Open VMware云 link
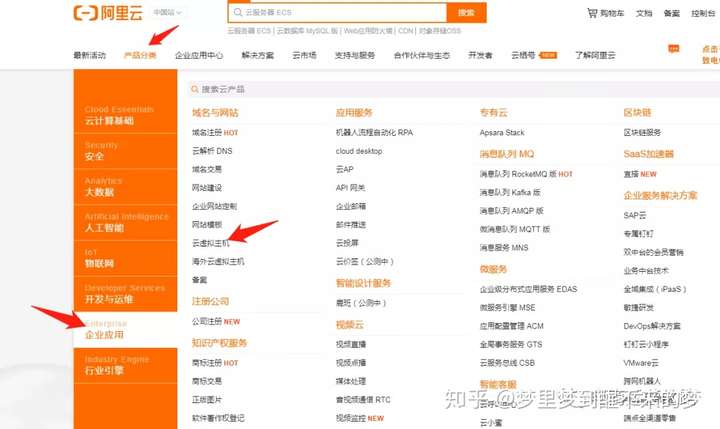The width and height of the screenshot is (720, 429). tap(641, 363)
